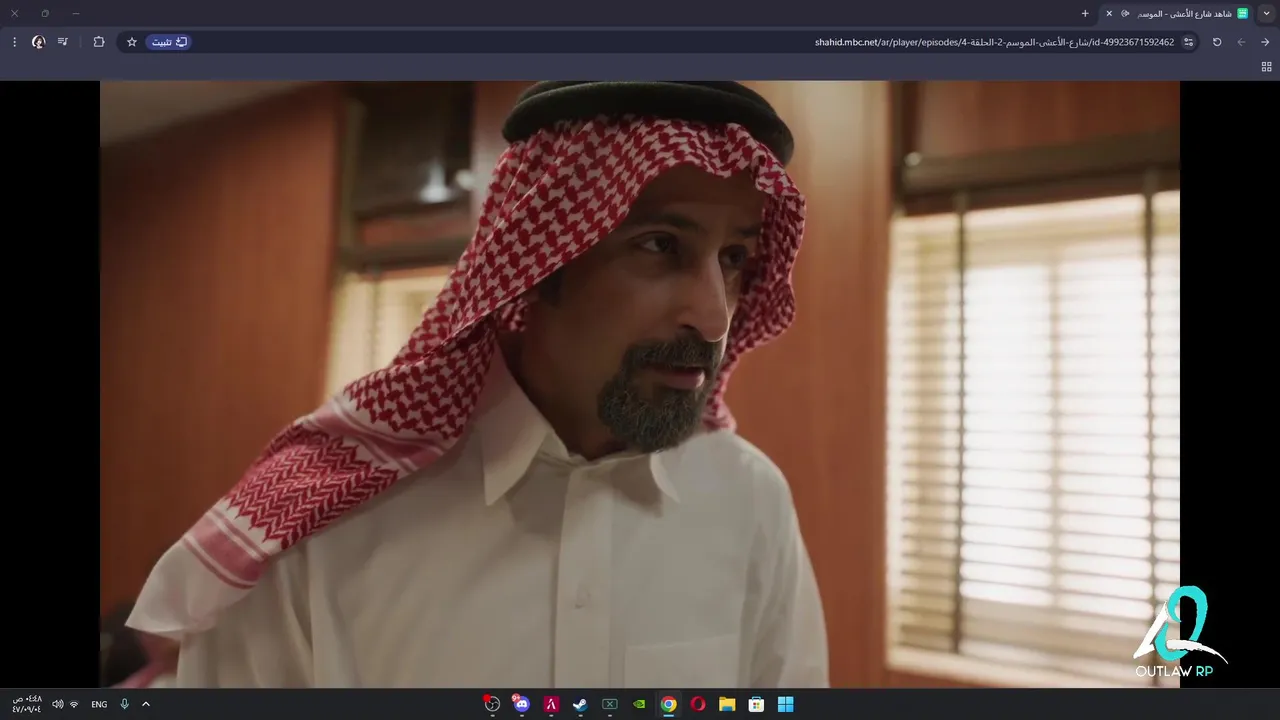Open the Chrome three-dot menu

coord(14,42)
